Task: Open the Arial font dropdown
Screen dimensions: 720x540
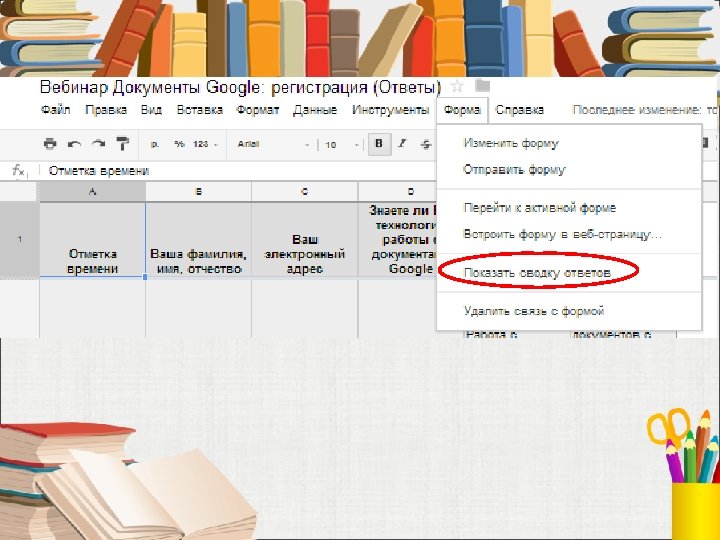Action: pyautogui.click(x=273, y=145)
